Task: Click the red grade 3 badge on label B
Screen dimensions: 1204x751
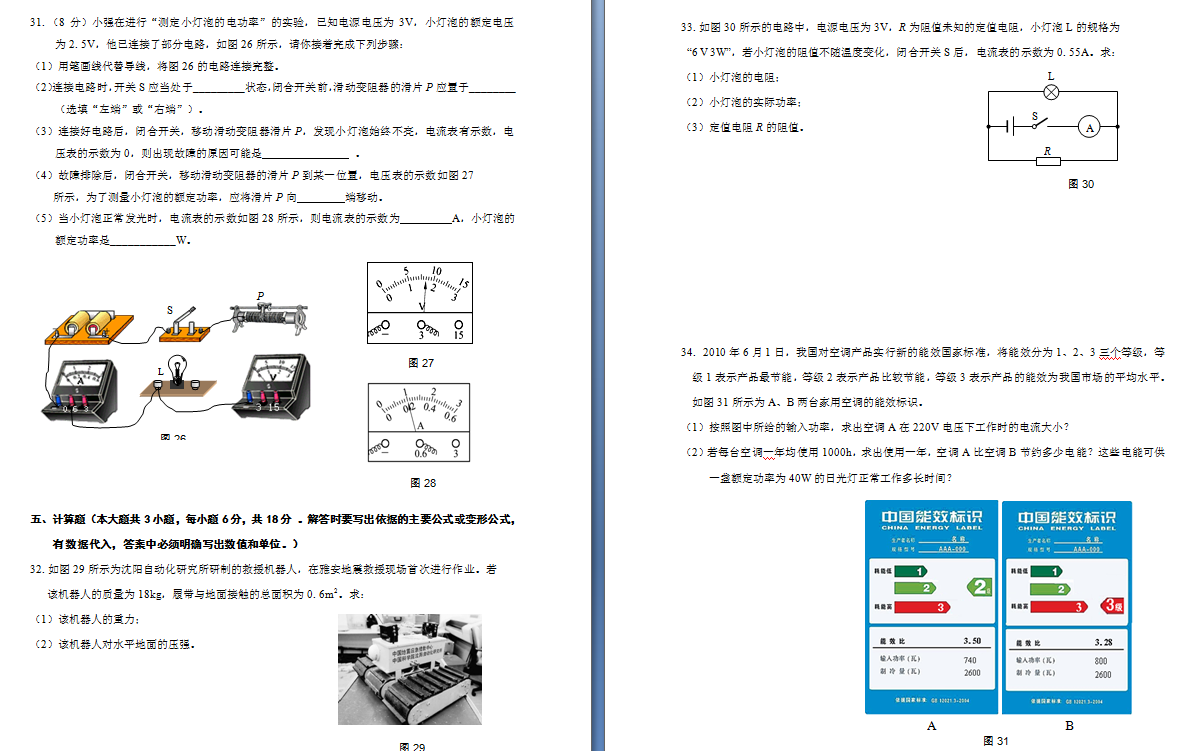Action: [x=1112, y=605]
